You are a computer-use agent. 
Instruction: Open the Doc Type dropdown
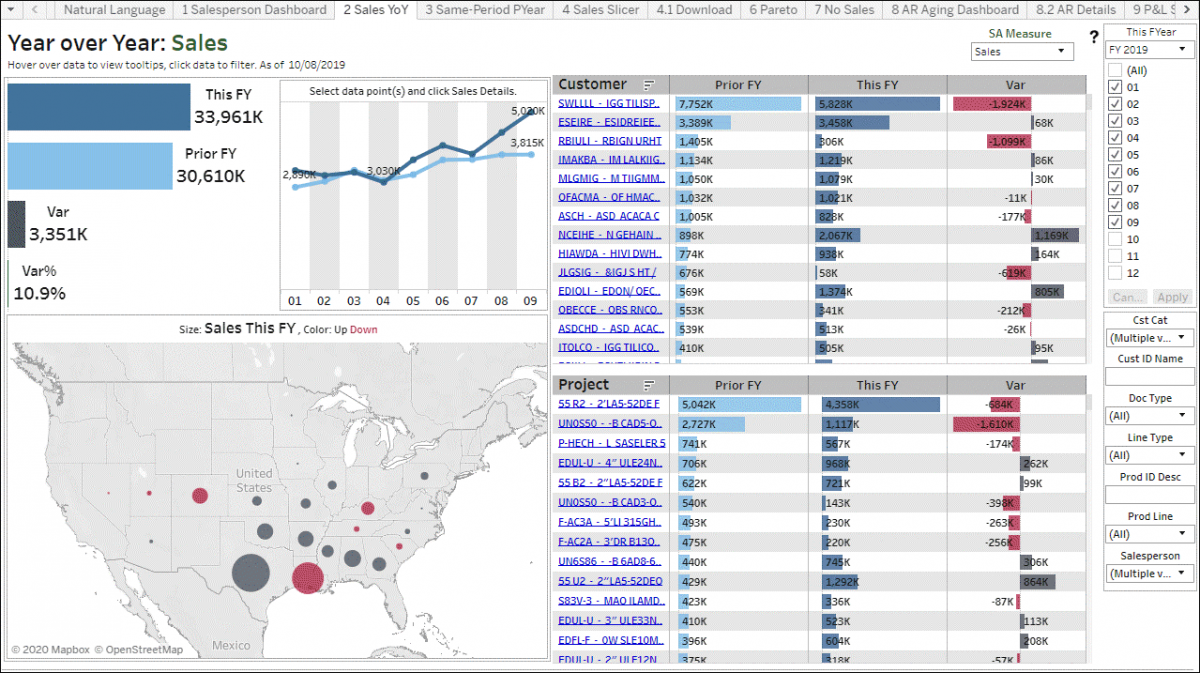[1148, 416]
